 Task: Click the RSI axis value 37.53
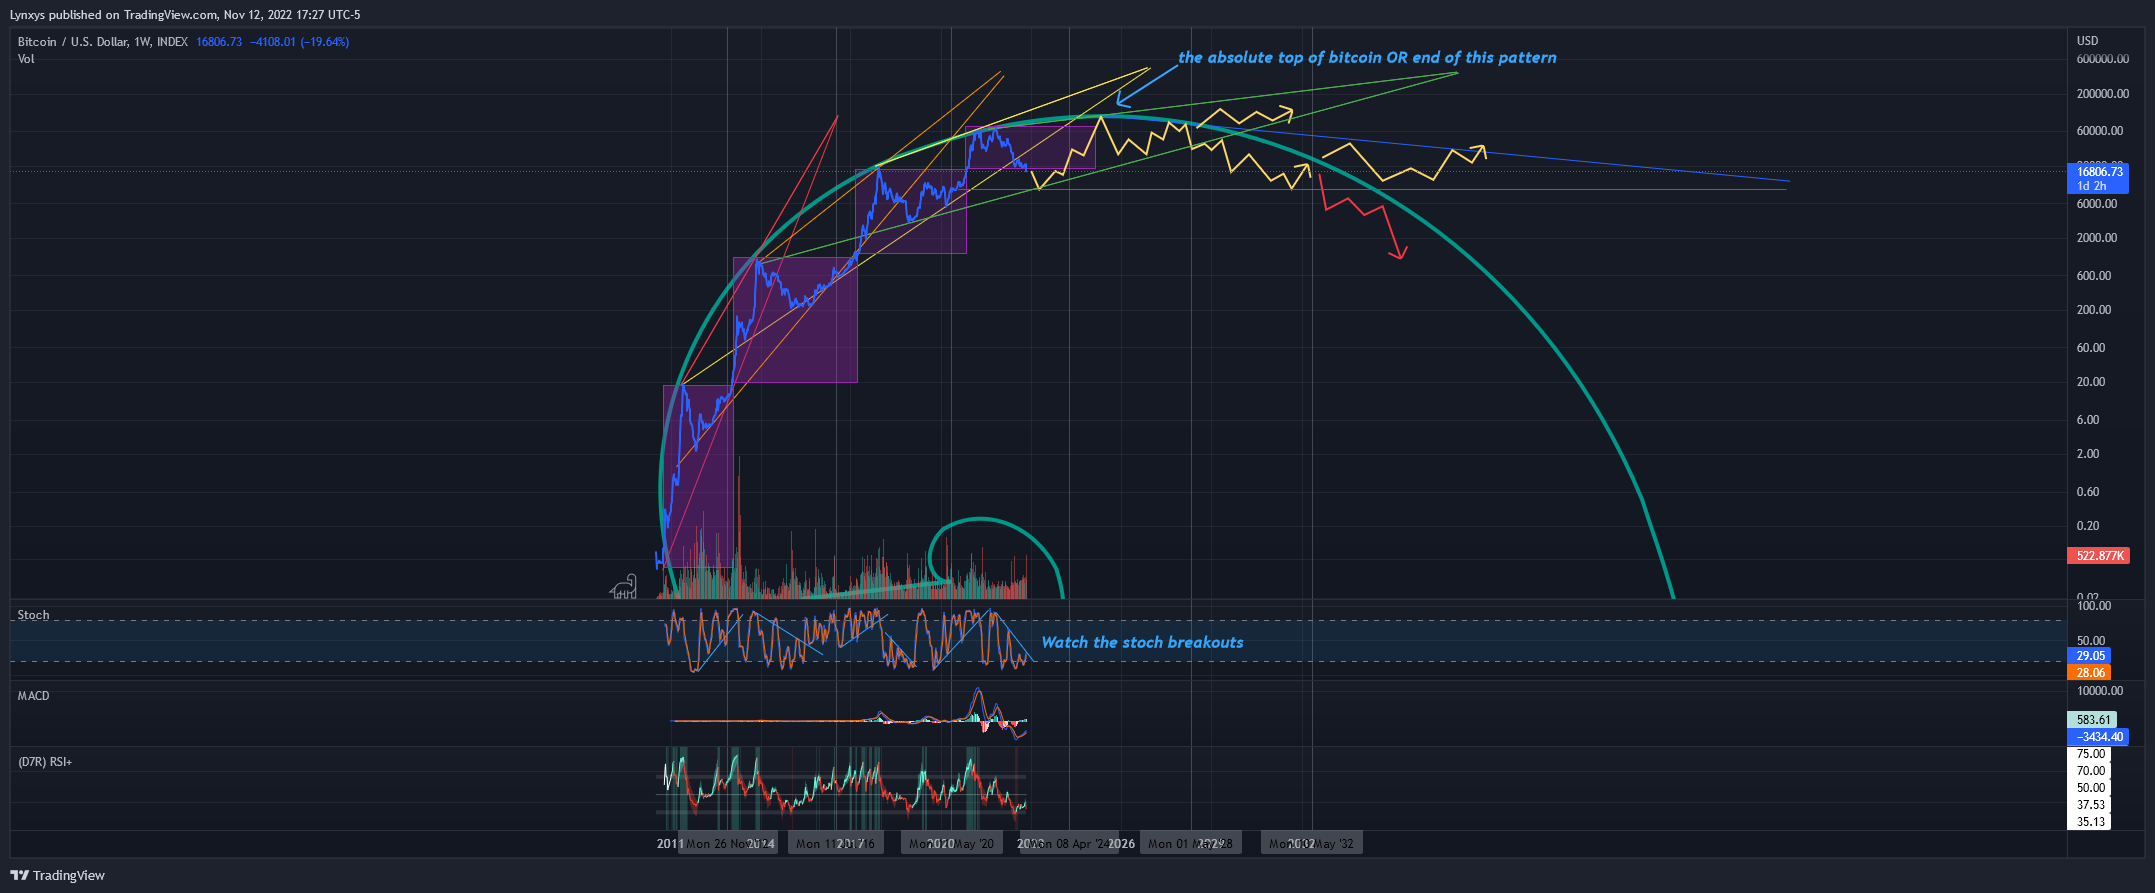[2090, 805]
